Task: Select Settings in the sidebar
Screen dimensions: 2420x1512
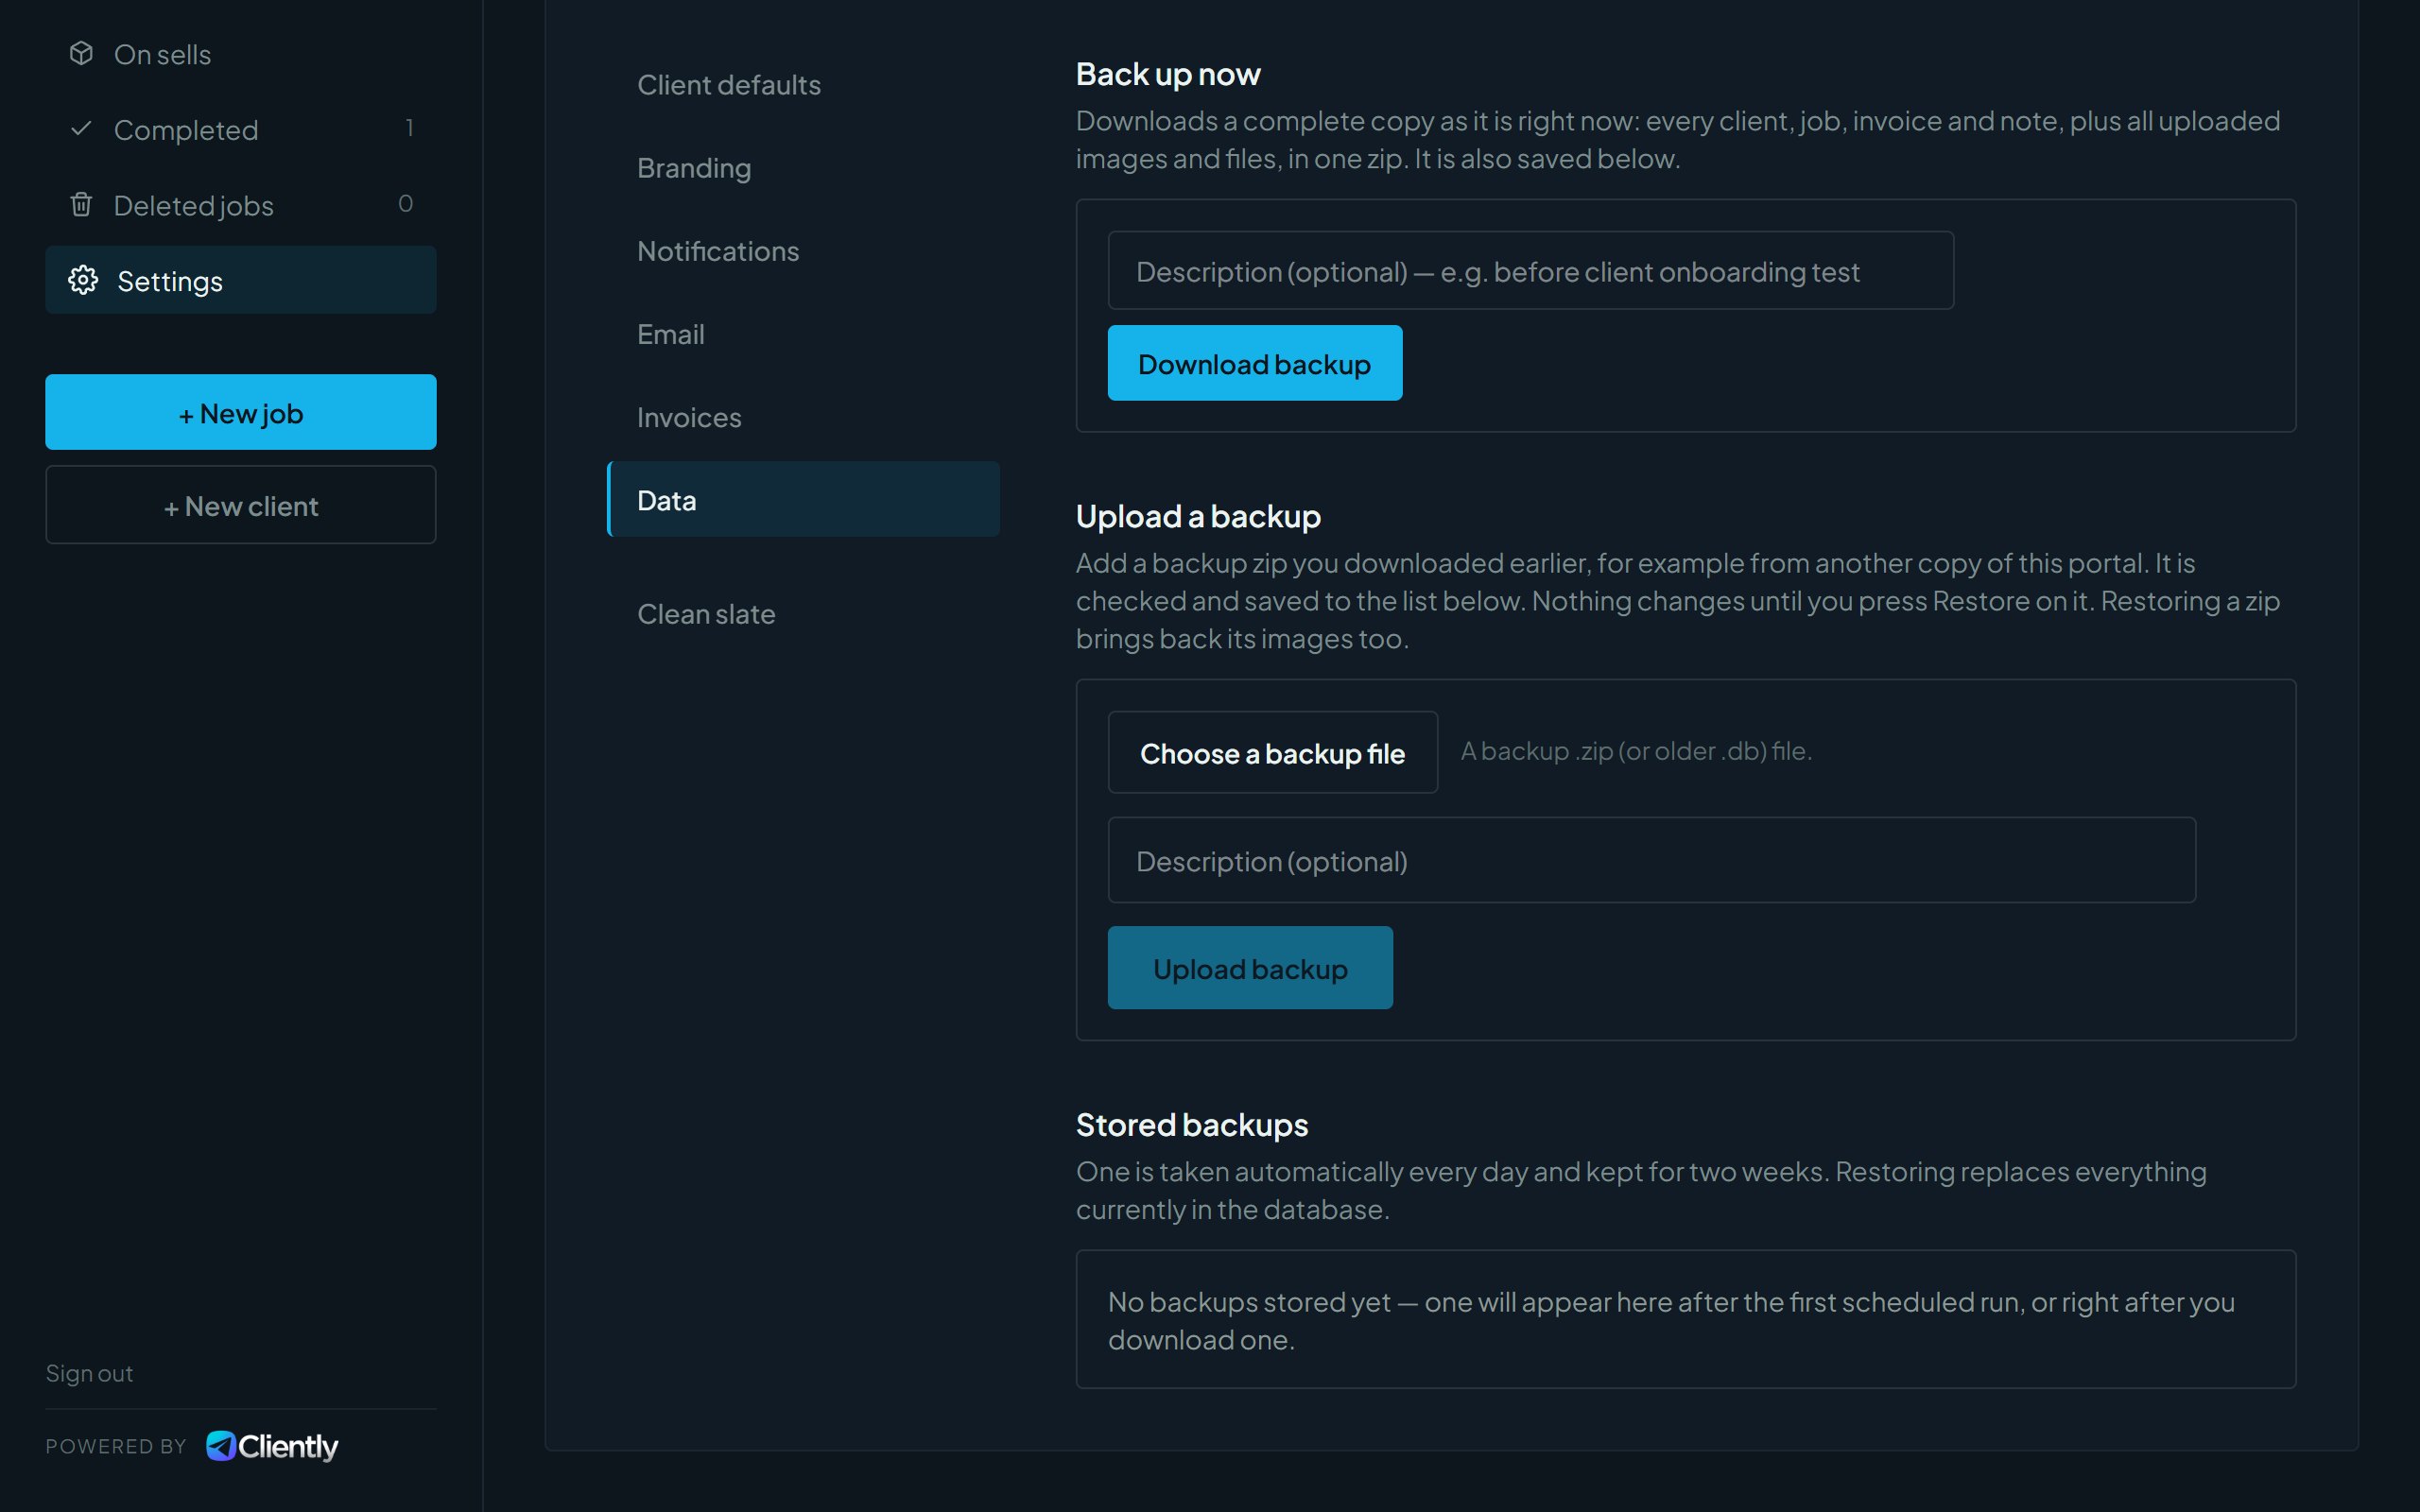Action: tap(240, 280)
